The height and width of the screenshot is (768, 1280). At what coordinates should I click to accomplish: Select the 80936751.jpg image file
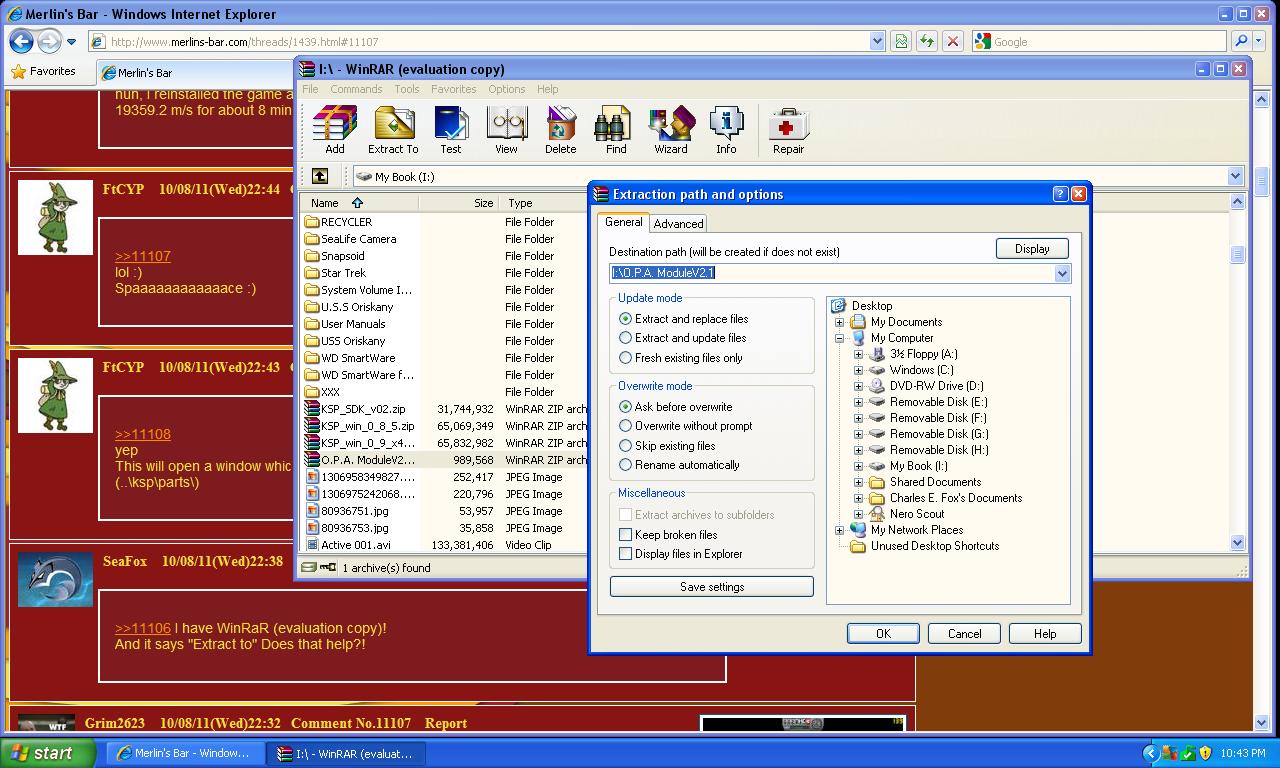click(x=346, y=511)
